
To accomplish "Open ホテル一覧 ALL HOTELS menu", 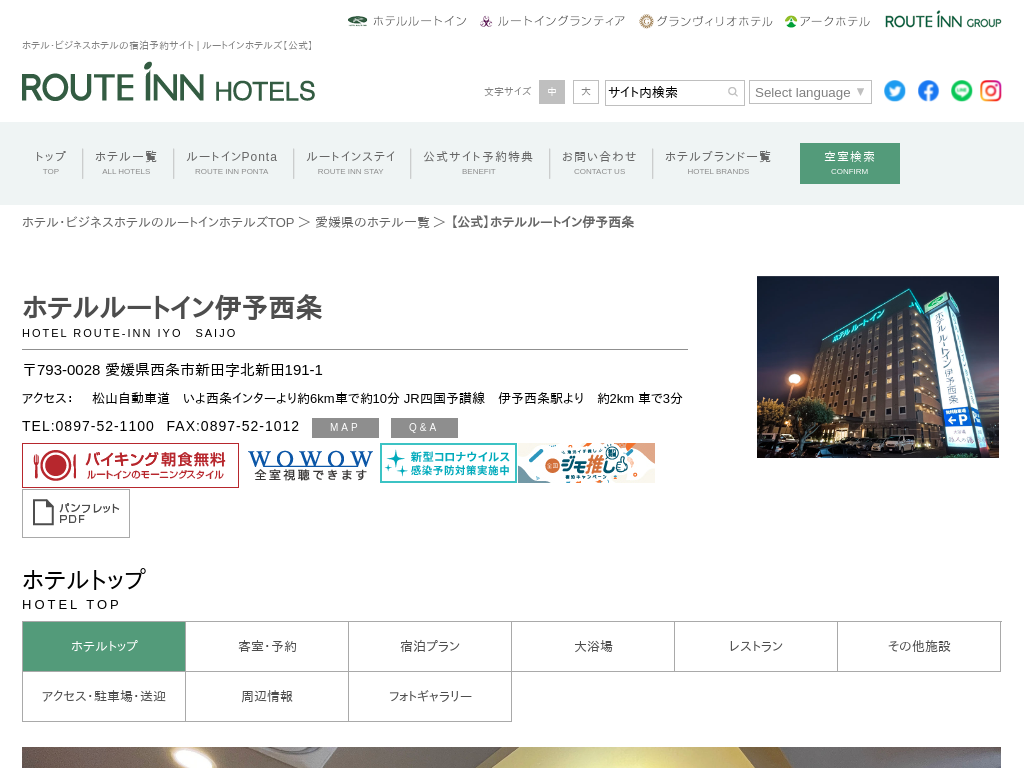I will [x=126, y=163].
